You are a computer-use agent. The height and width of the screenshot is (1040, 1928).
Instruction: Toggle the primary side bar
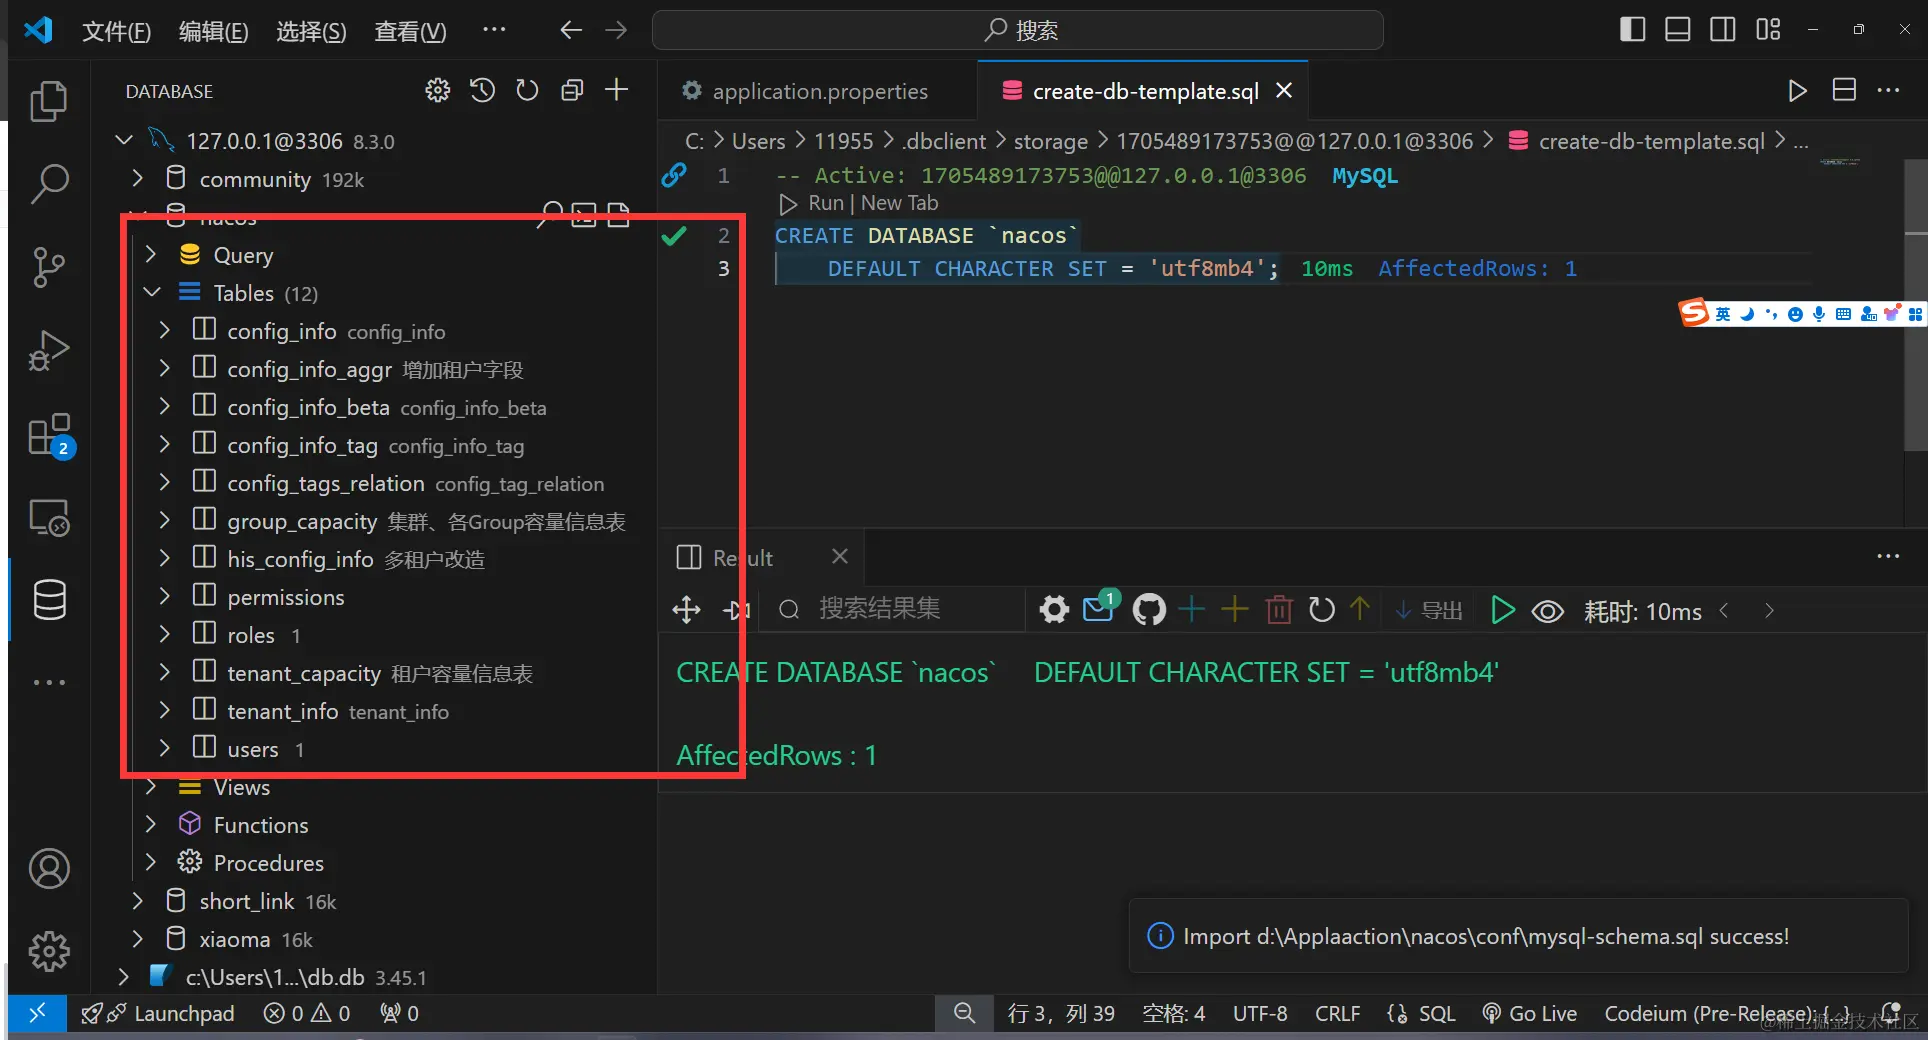tap(1632, 30)
